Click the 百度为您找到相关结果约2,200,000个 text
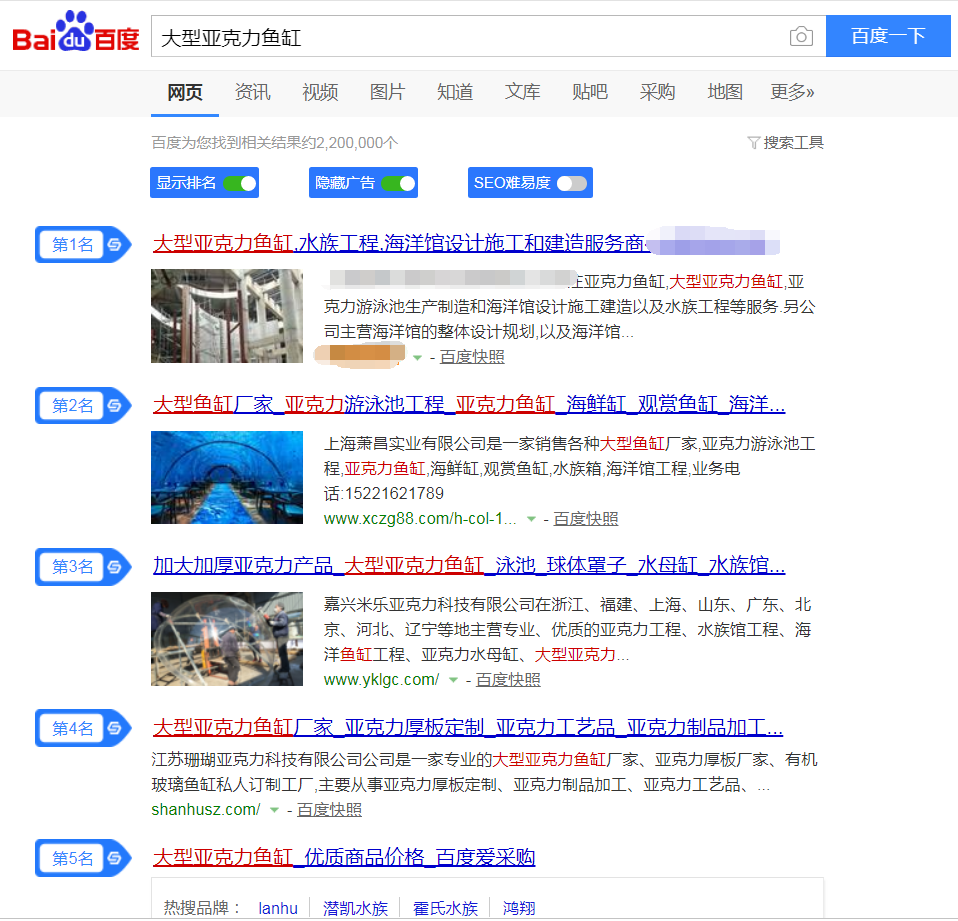 [275, 143]
